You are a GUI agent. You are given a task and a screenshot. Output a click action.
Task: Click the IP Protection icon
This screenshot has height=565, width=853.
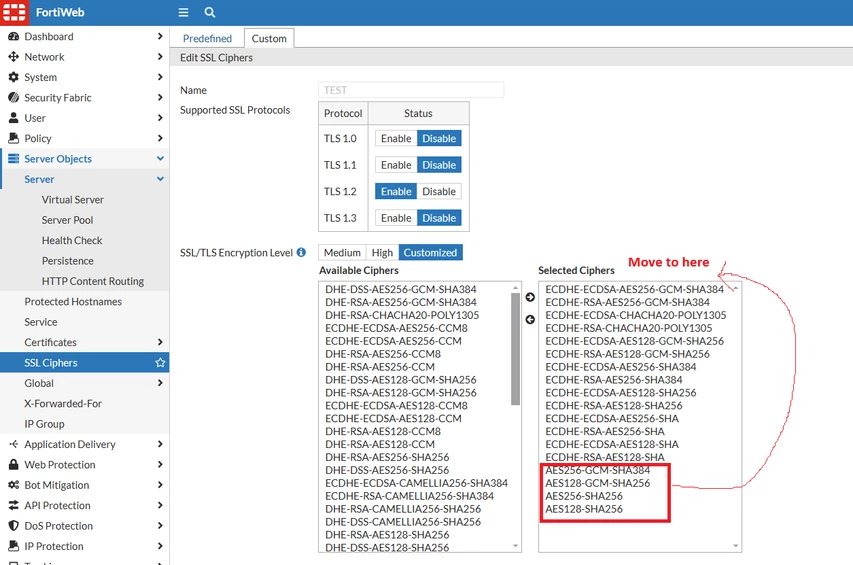14,546
